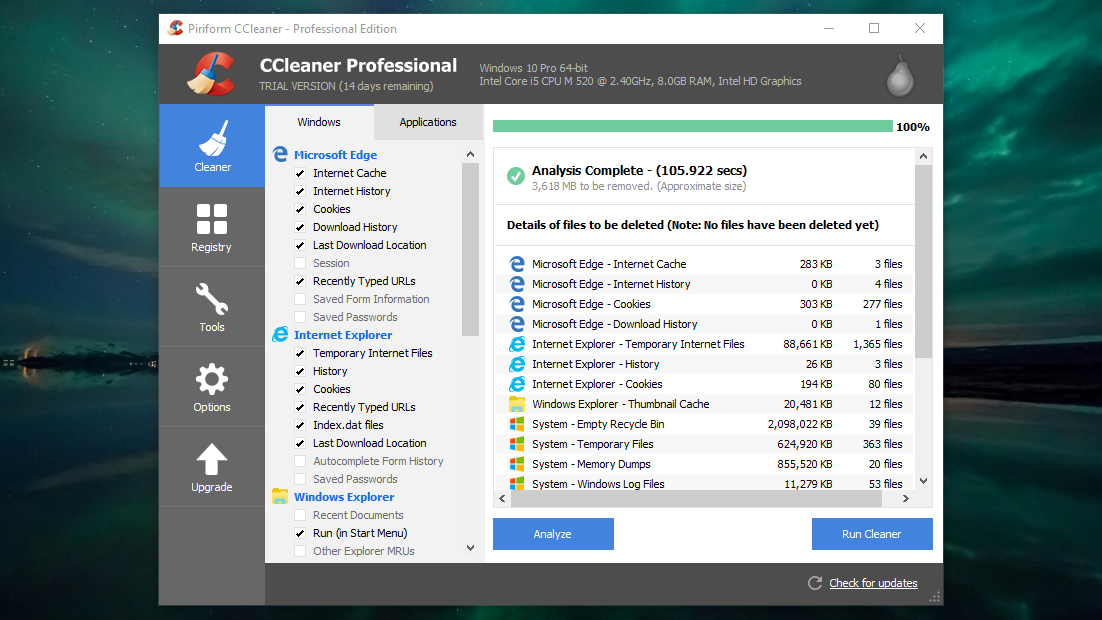Viewport: 1102px width, 620px height.
Task: Click the Analyze button
Action: [x=552, y=533]
